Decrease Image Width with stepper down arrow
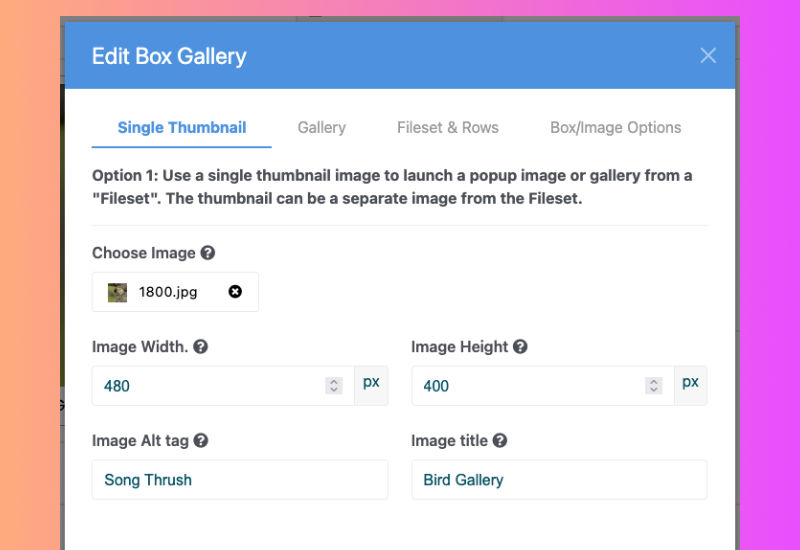800x550 pixels. [334, 390]
